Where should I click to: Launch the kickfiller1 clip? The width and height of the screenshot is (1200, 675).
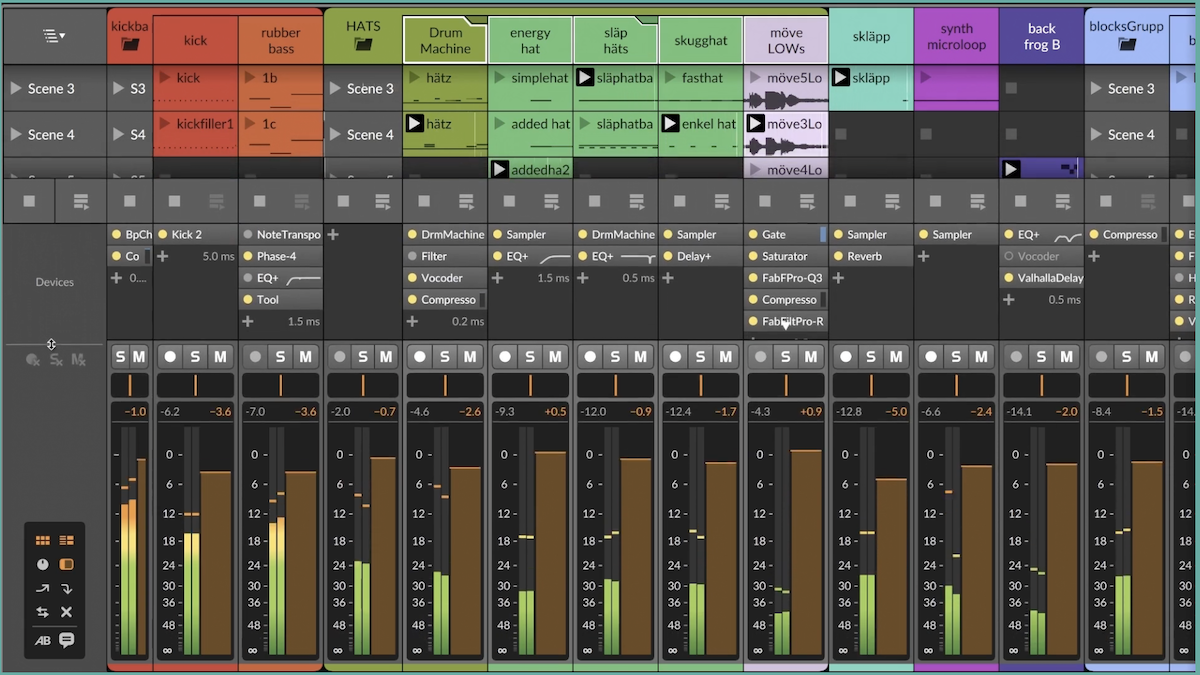(x=165, y=124)
